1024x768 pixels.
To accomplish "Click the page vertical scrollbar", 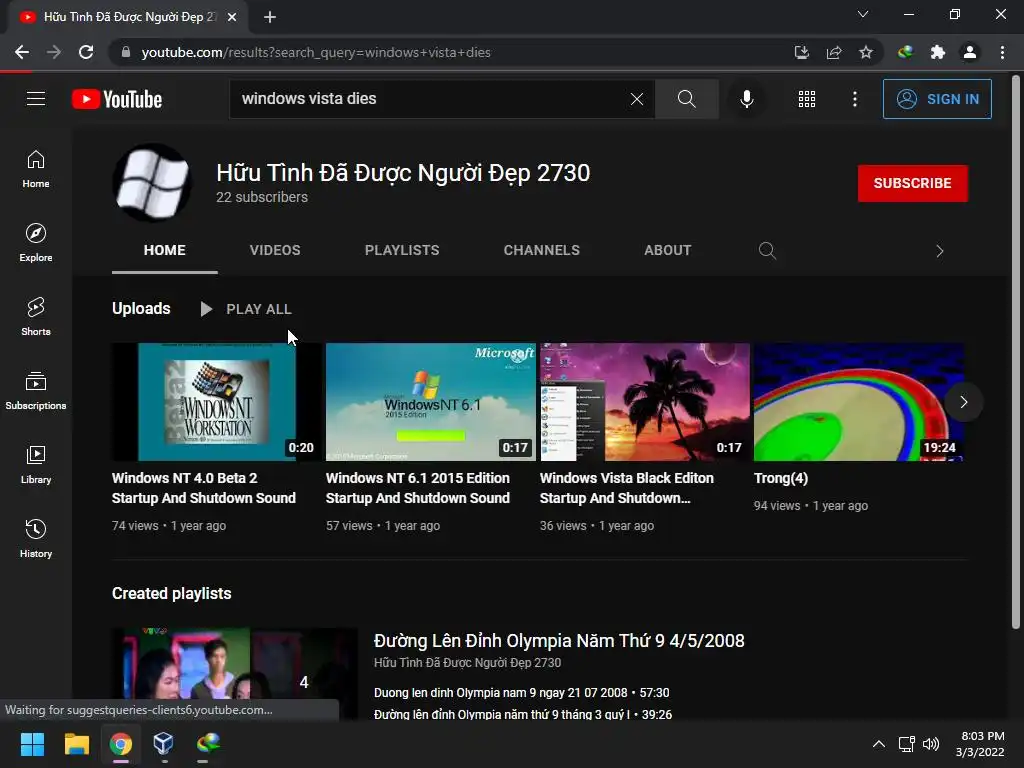I will coord(1016,353).
